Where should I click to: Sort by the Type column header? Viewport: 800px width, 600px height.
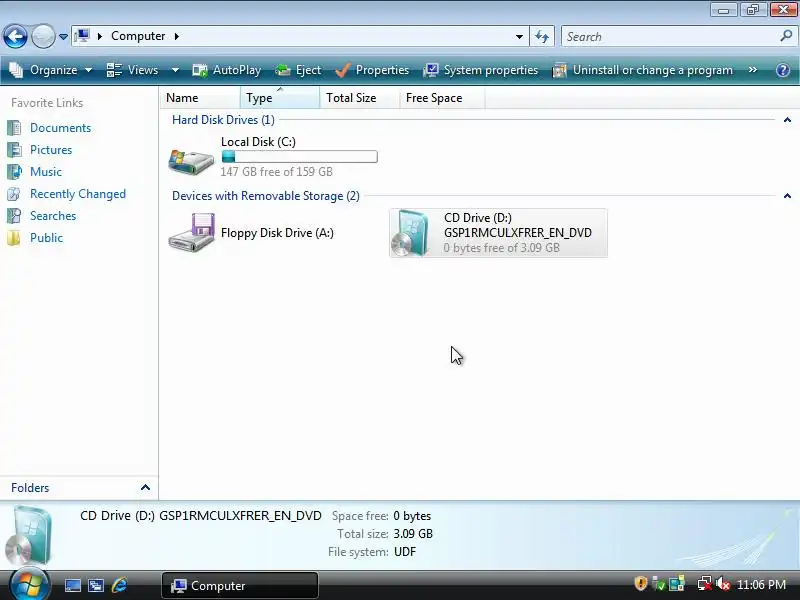click(x=280, y=97)
